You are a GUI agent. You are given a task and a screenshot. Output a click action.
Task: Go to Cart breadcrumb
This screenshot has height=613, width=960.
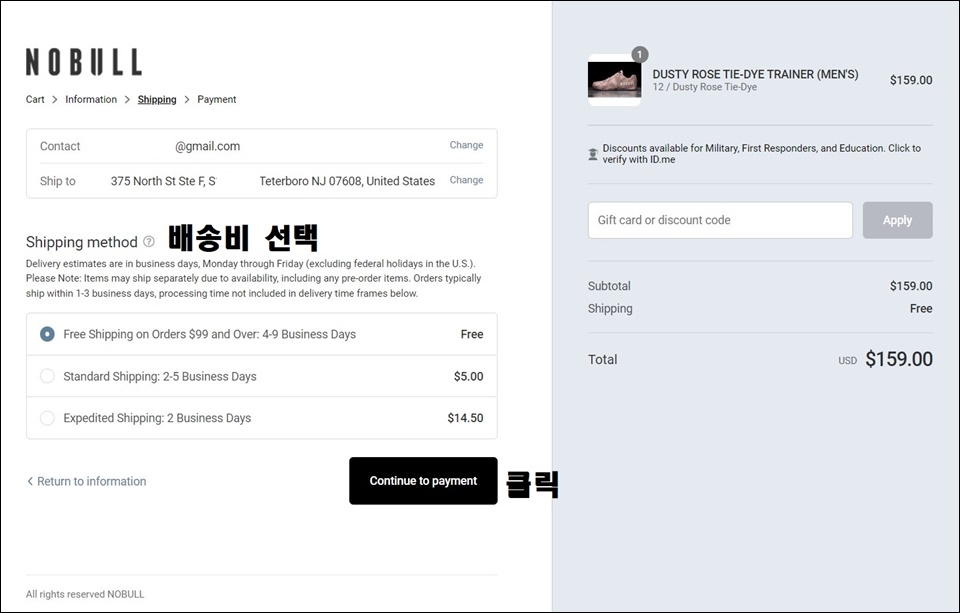tap(35, 99)
